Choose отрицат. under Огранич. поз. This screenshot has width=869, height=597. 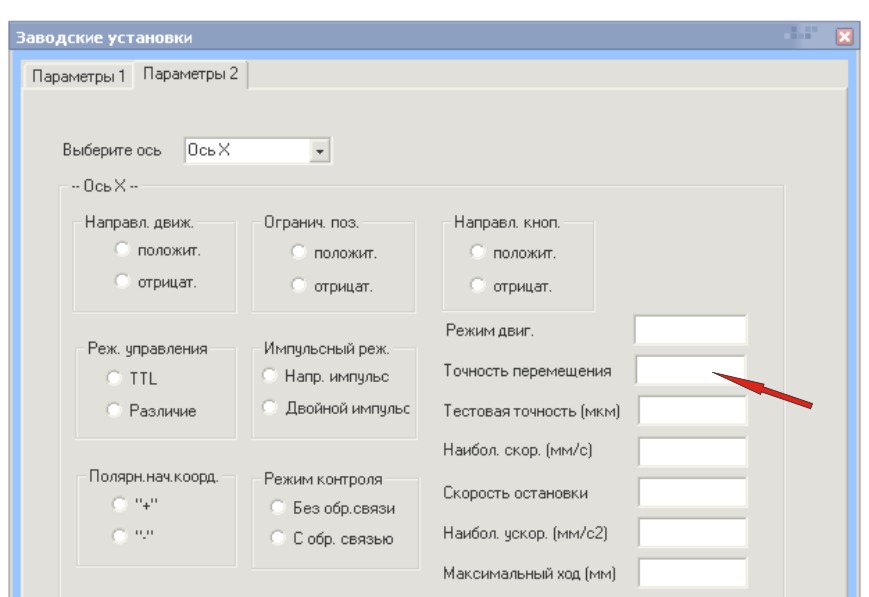[298, 286]
